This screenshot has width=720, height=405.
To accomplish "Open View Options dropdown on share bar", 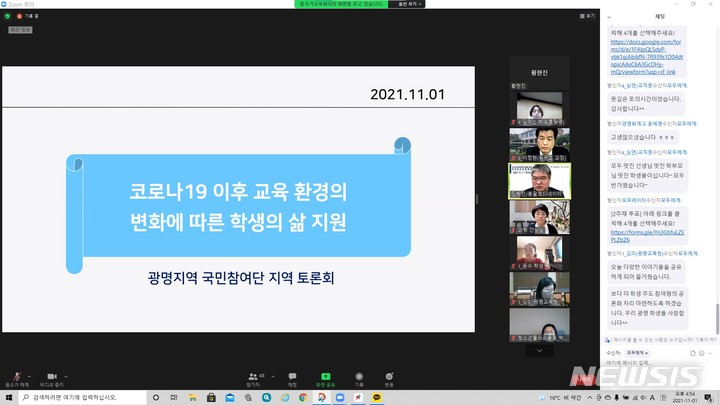I will tap(407, 4).
